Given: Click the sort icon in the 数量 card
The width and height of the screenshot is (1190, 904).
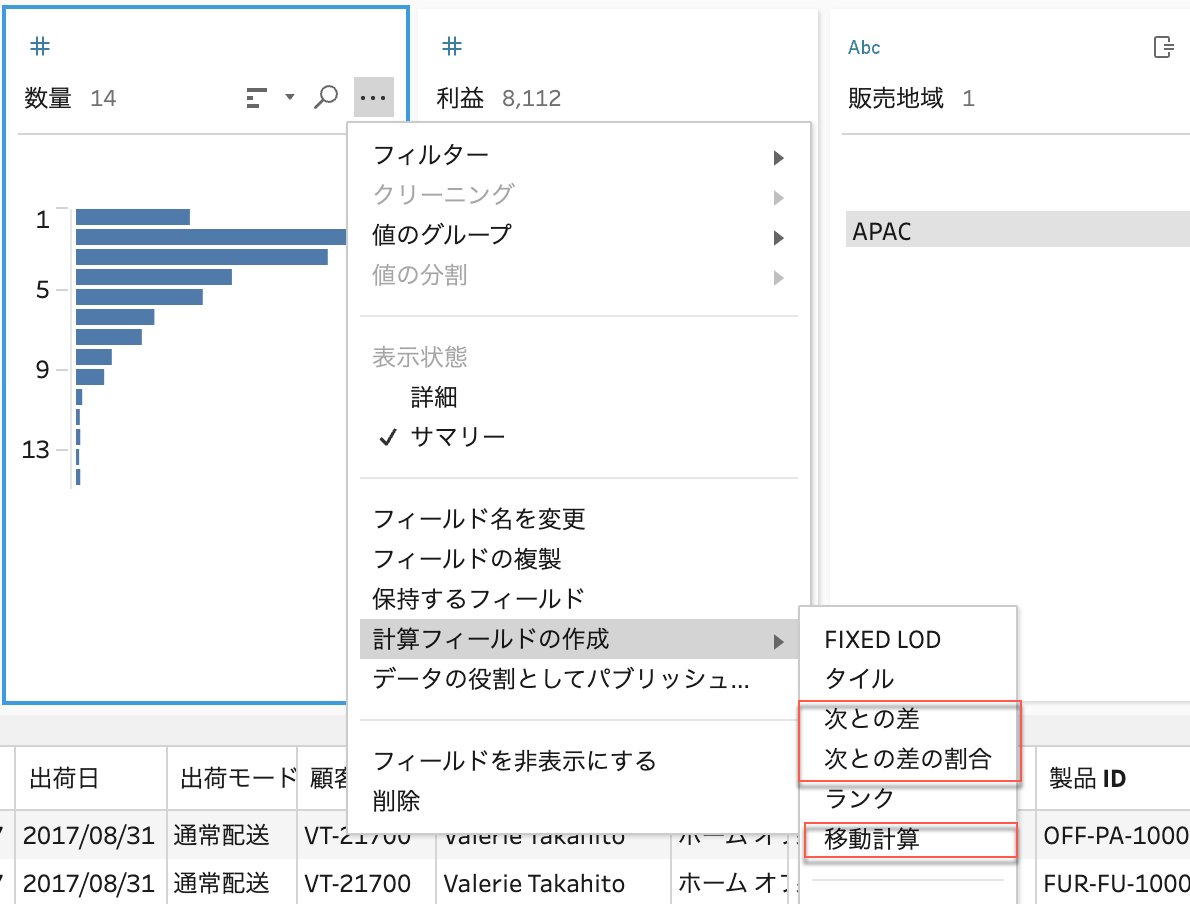Looking at the screenshot, I should point(257,98).
